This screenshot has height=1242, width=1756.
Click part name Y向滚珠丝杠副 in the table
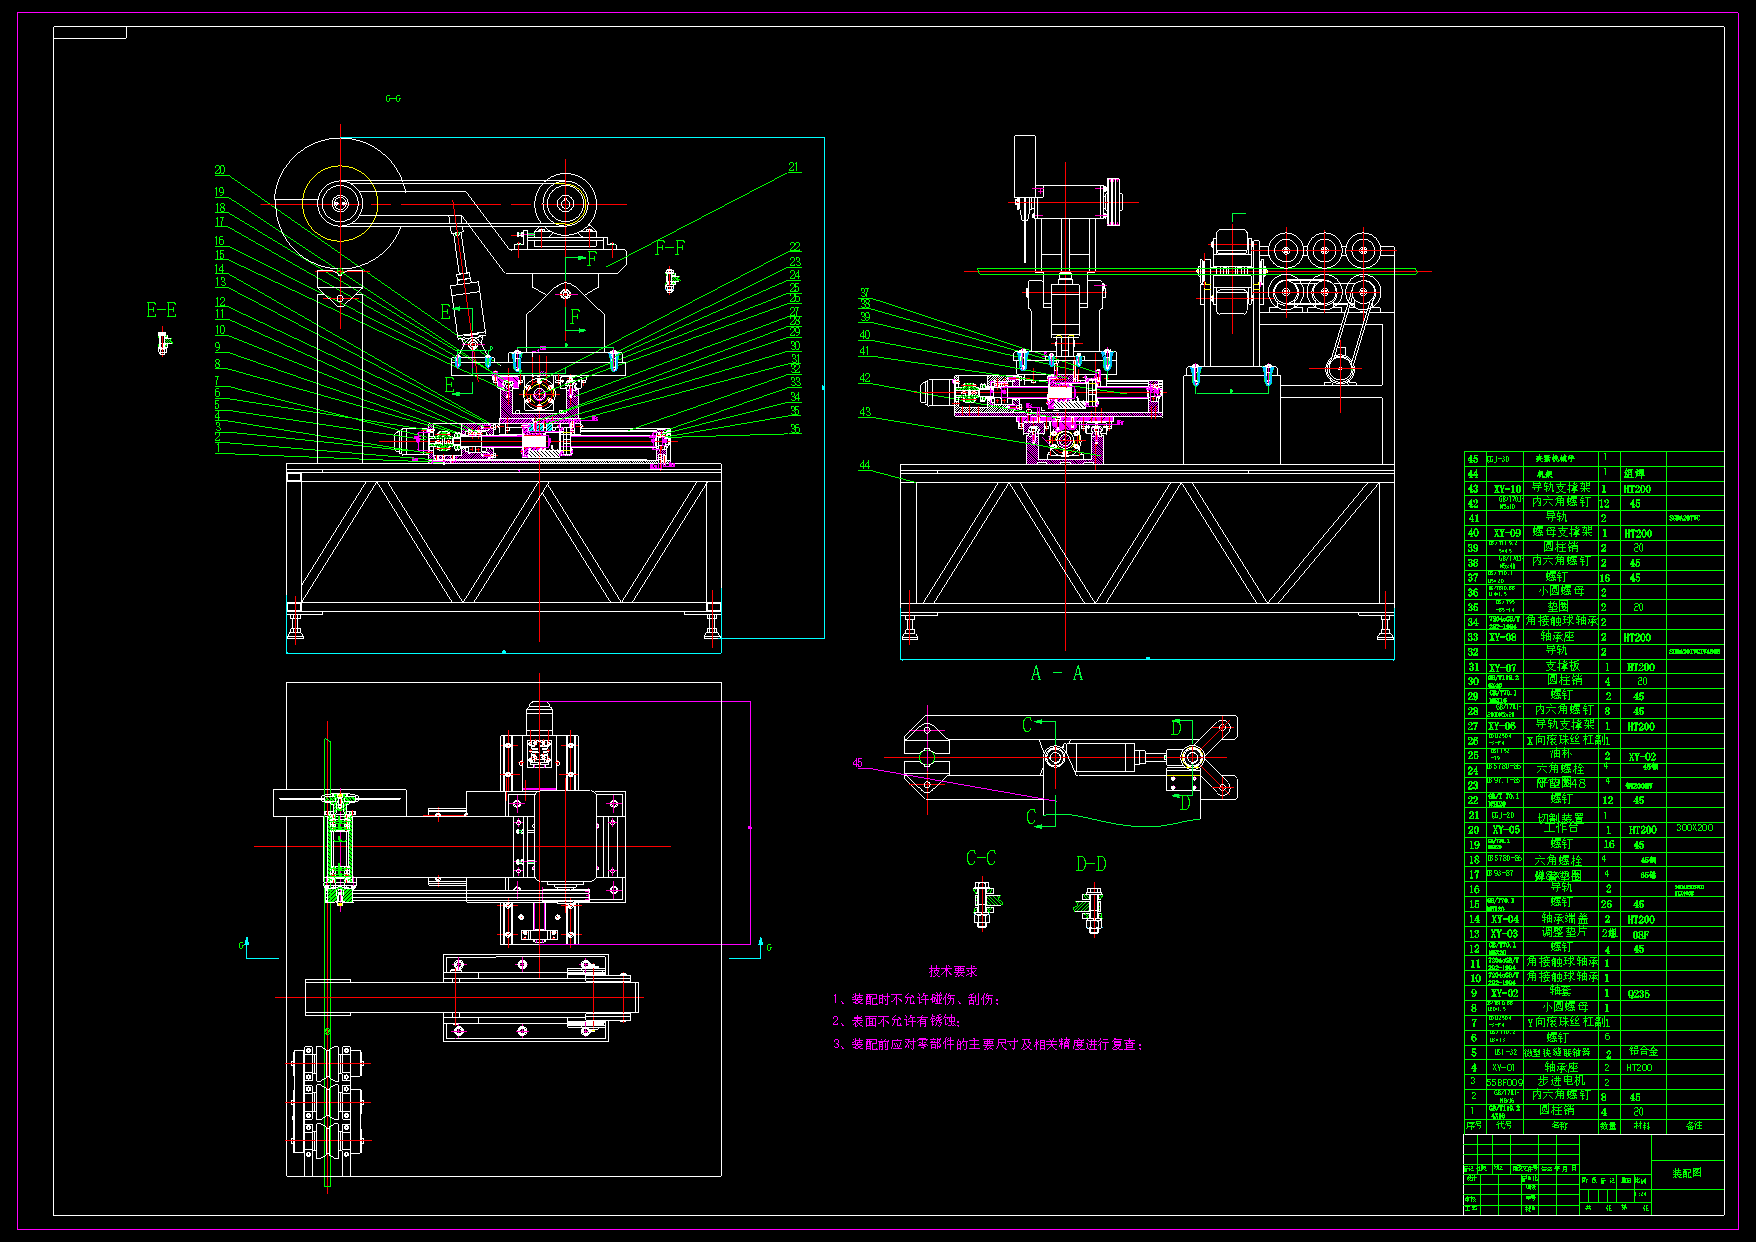(x=1567, y=1022)
